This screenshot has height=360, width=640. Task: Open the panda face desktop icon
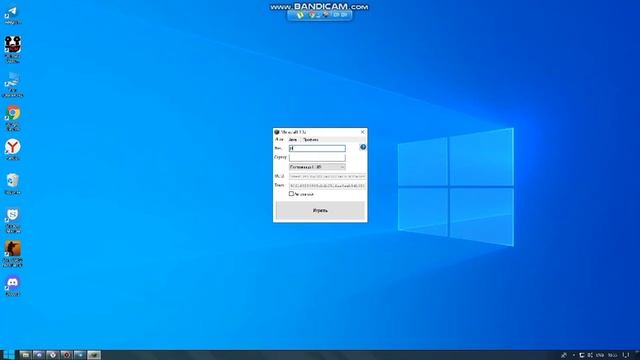tap(13, 49)
